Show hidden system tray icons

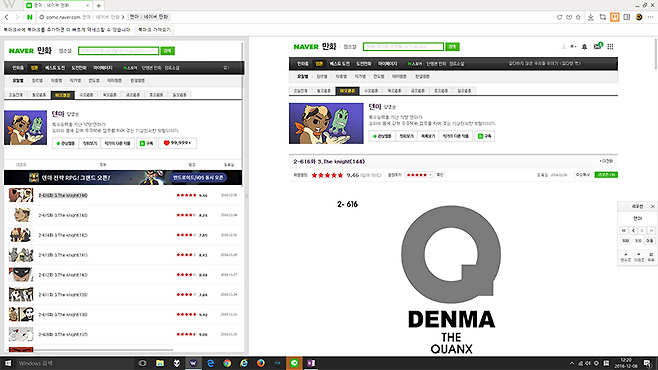click(x=572, y=363)
